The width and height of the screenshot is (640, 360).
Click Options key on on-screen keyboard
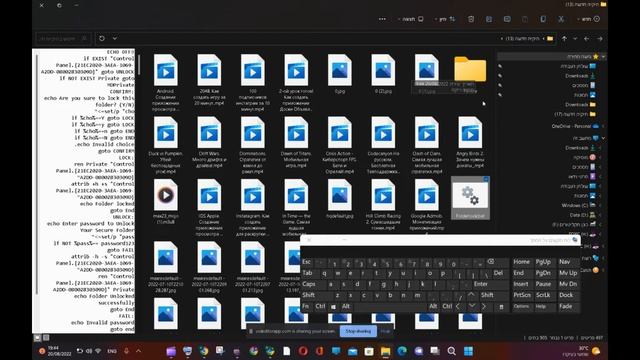pos(522,306)
